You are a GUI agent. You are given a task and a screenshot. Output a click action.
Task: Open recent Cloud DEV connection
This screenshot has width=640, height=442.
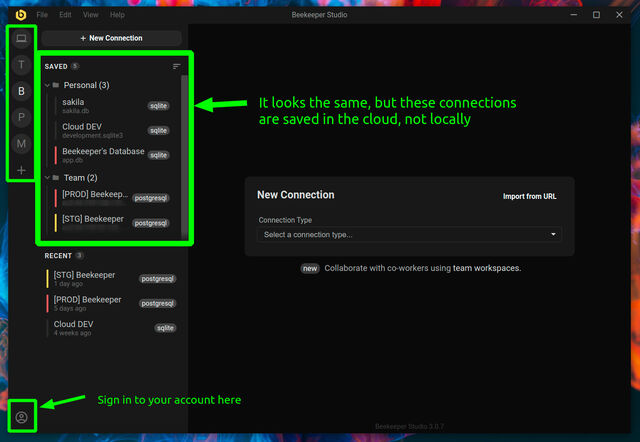tap(111, 328)
